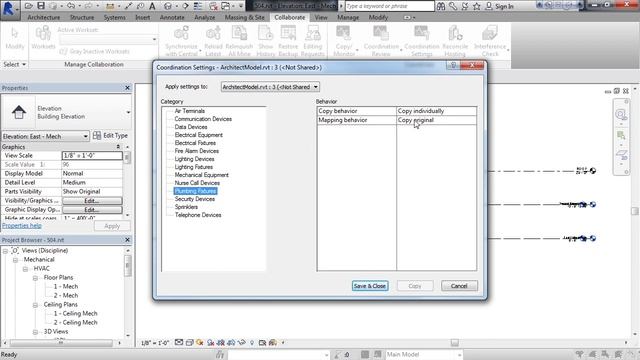Open the Select panel dropdown
Viewport: 640px width, 360px height.
[x=15, y=64]
